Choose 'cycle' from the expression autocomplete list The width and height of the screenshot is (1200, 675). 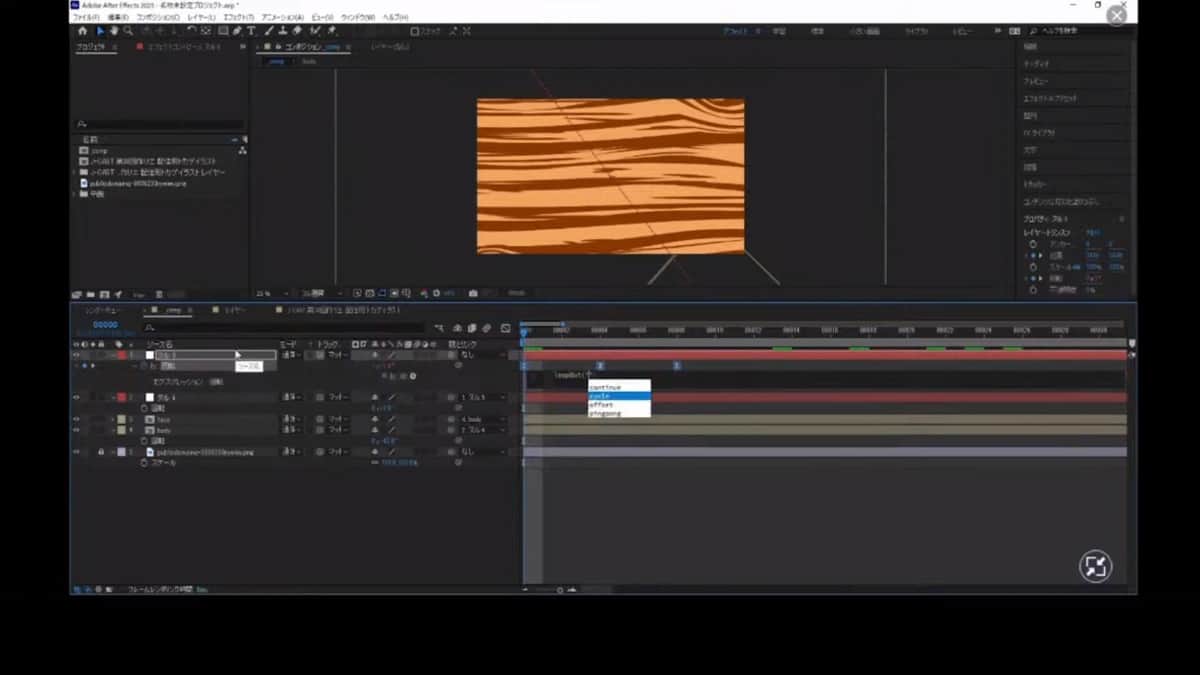point(600,395)
